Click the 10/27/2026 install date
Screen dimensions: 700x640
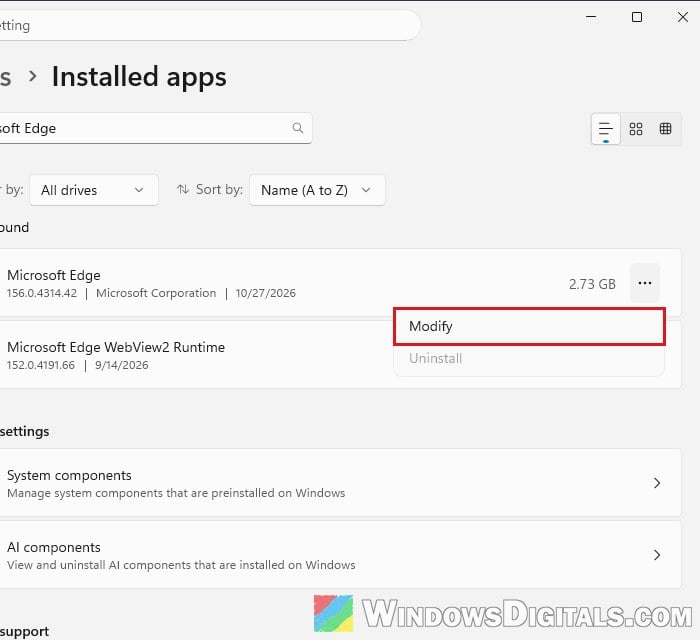tap(266, 293)
